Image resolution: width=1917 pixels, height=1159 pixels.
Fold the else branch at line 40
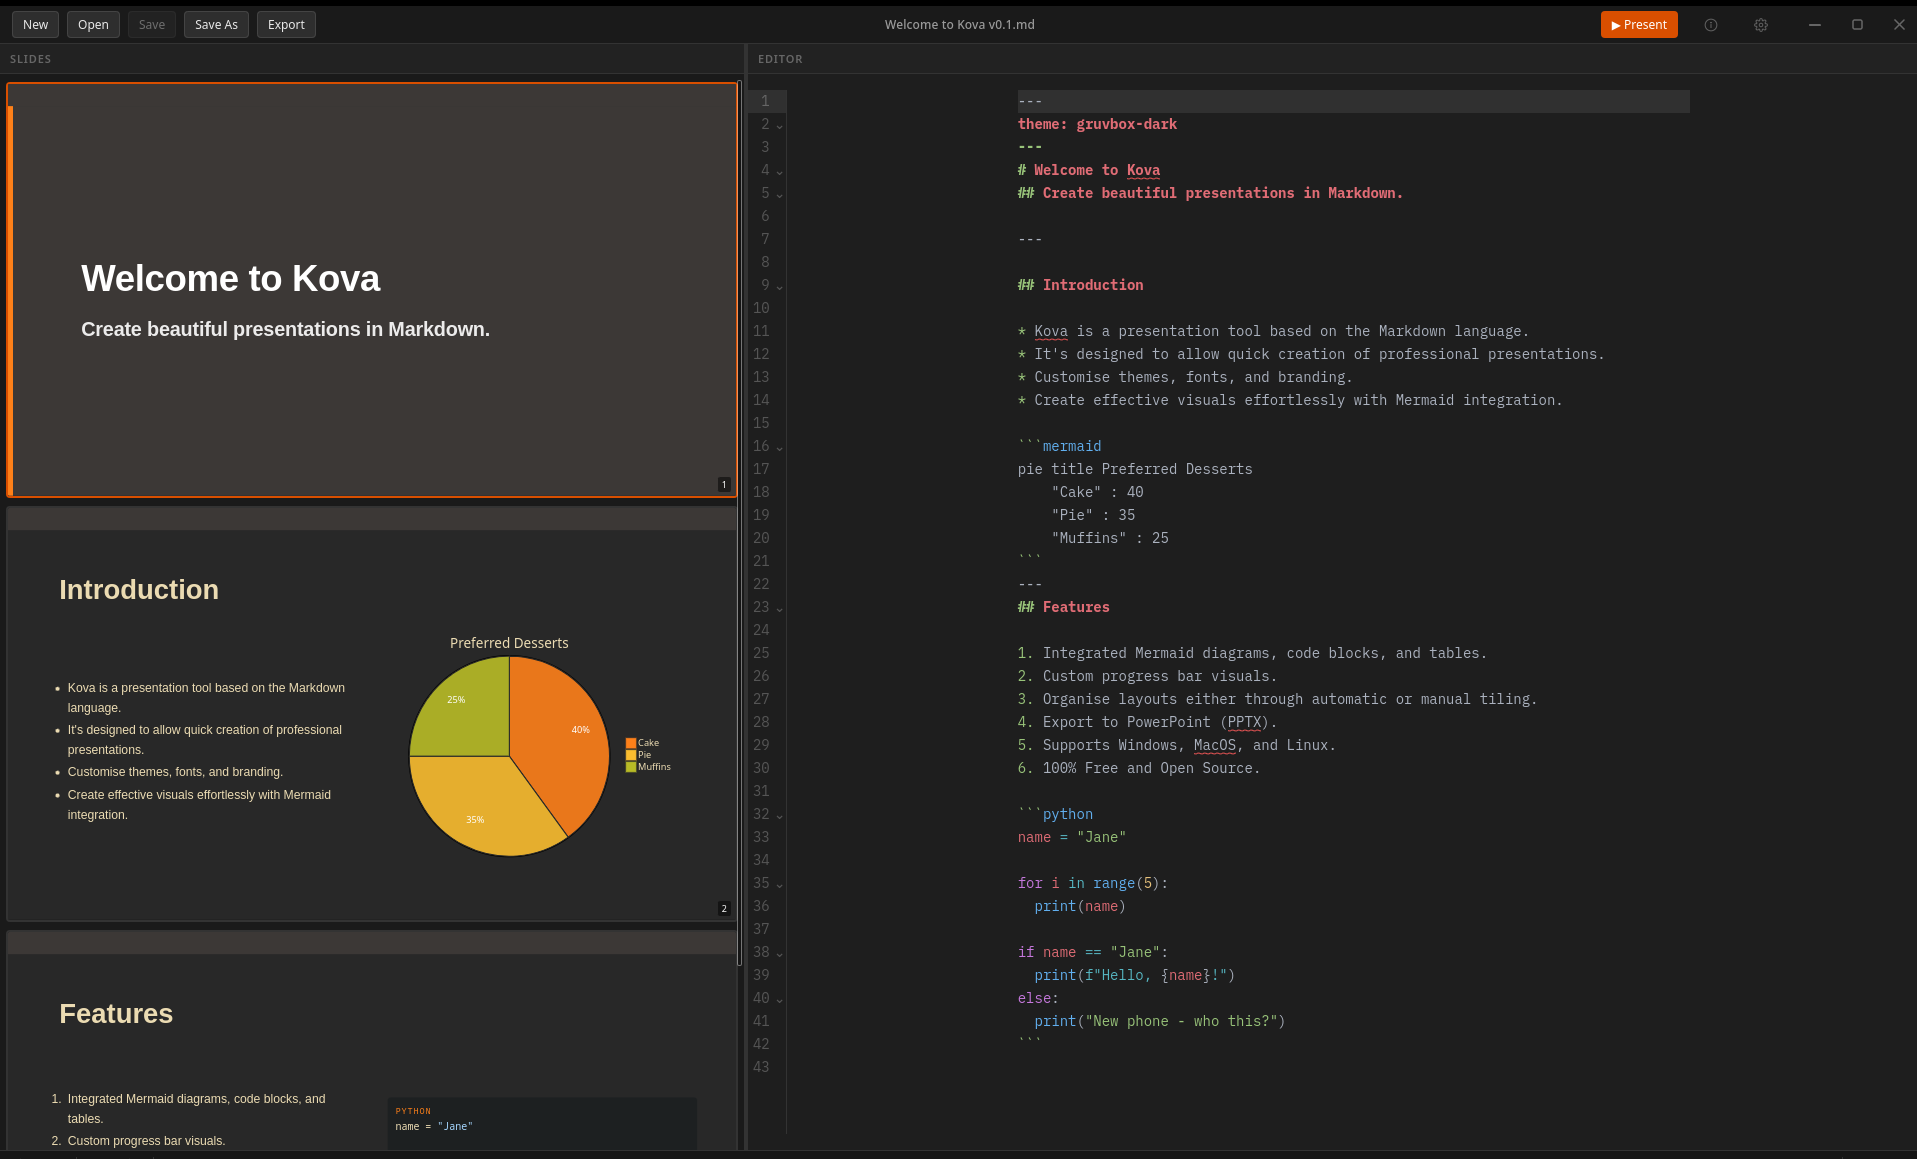tap(780, 1000)
